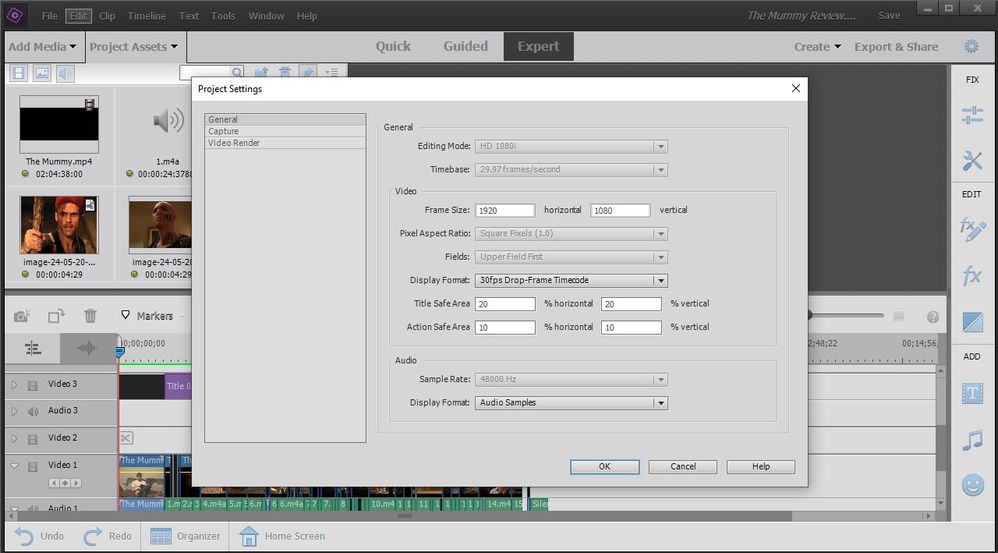Click Action Safe Area vertical field
Image resolution: width=998 pixels, height=553 pixels.
pyautogui.click(x=631, y=328)
